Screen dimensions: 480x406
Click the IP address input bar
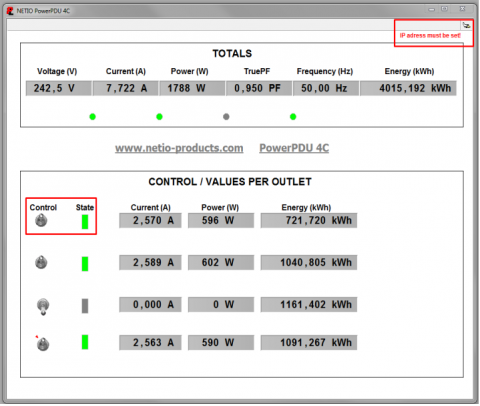[234, 25]
